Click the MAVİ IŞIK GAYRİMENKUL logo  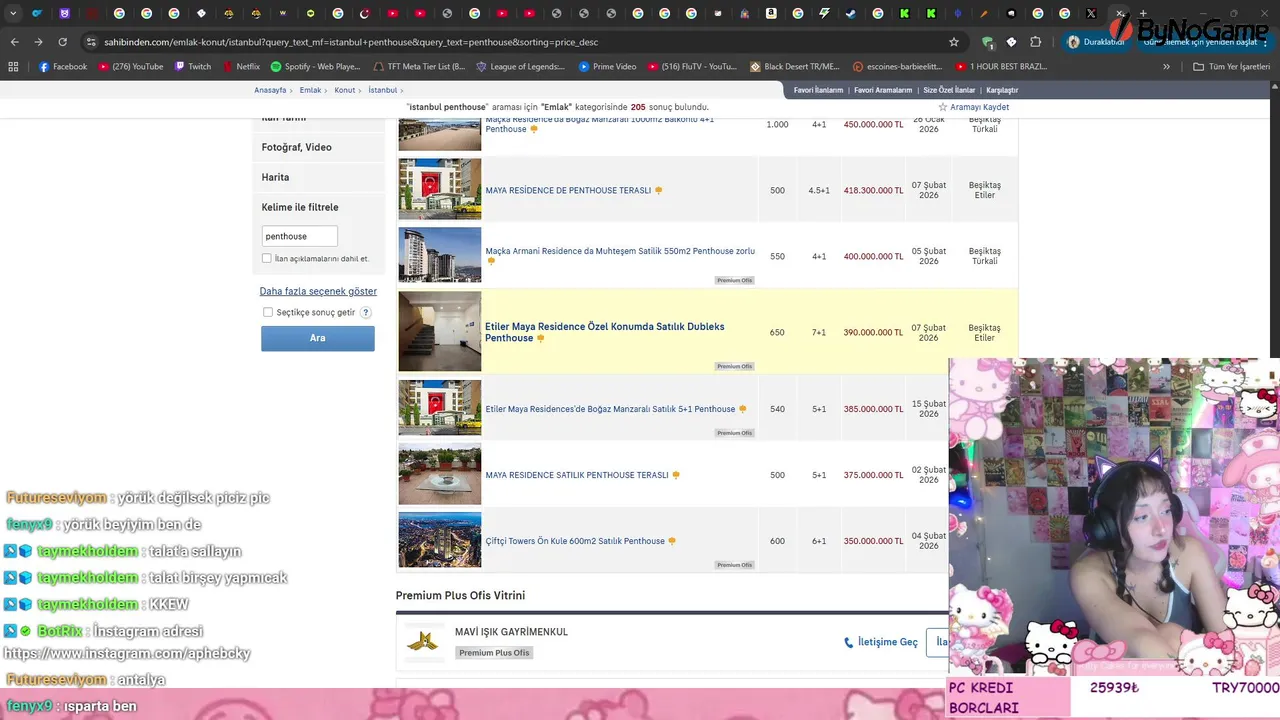(424, 642)
